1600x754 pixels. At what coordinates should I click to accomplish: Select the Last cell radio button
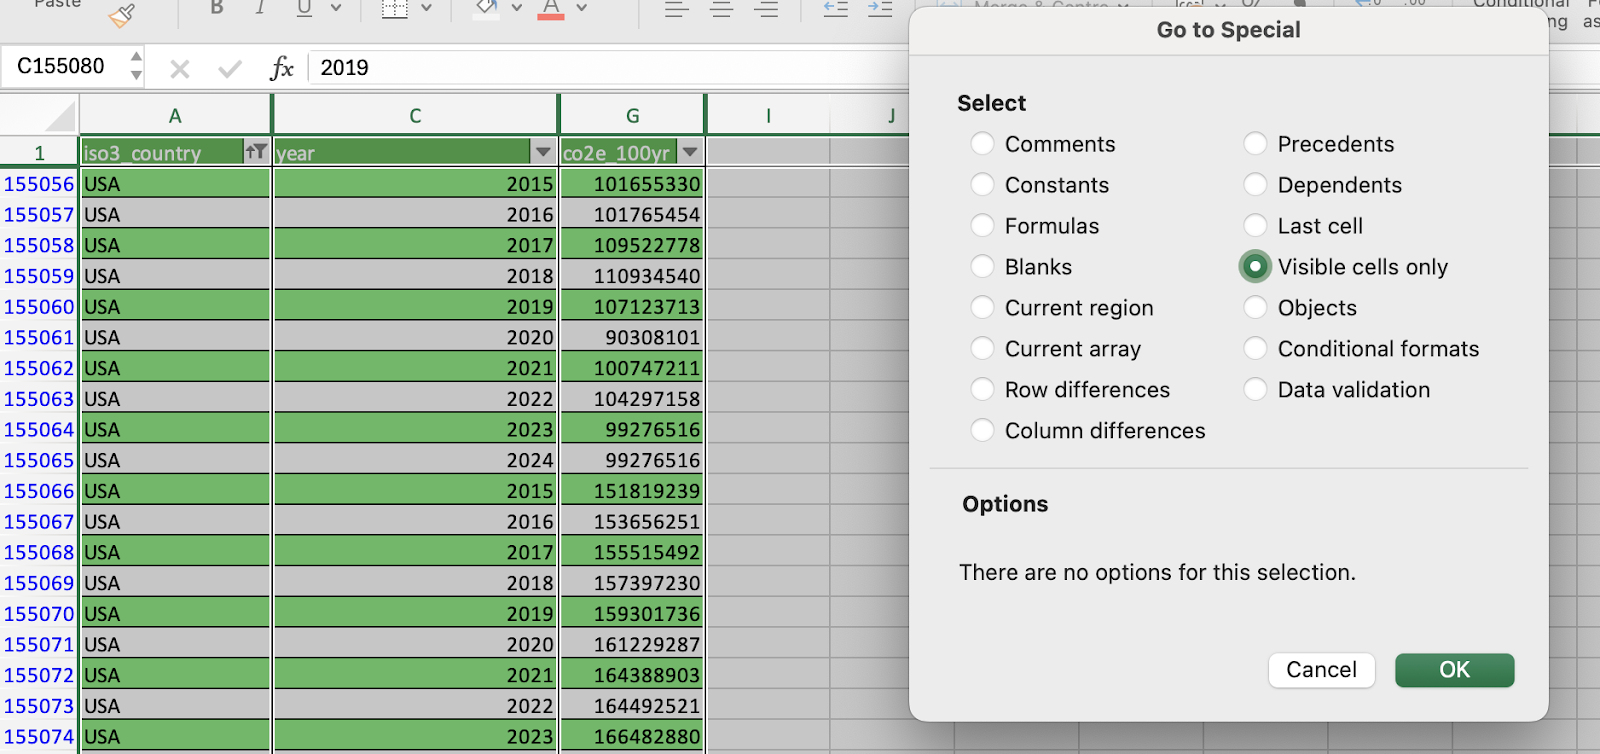point(1256,226)
